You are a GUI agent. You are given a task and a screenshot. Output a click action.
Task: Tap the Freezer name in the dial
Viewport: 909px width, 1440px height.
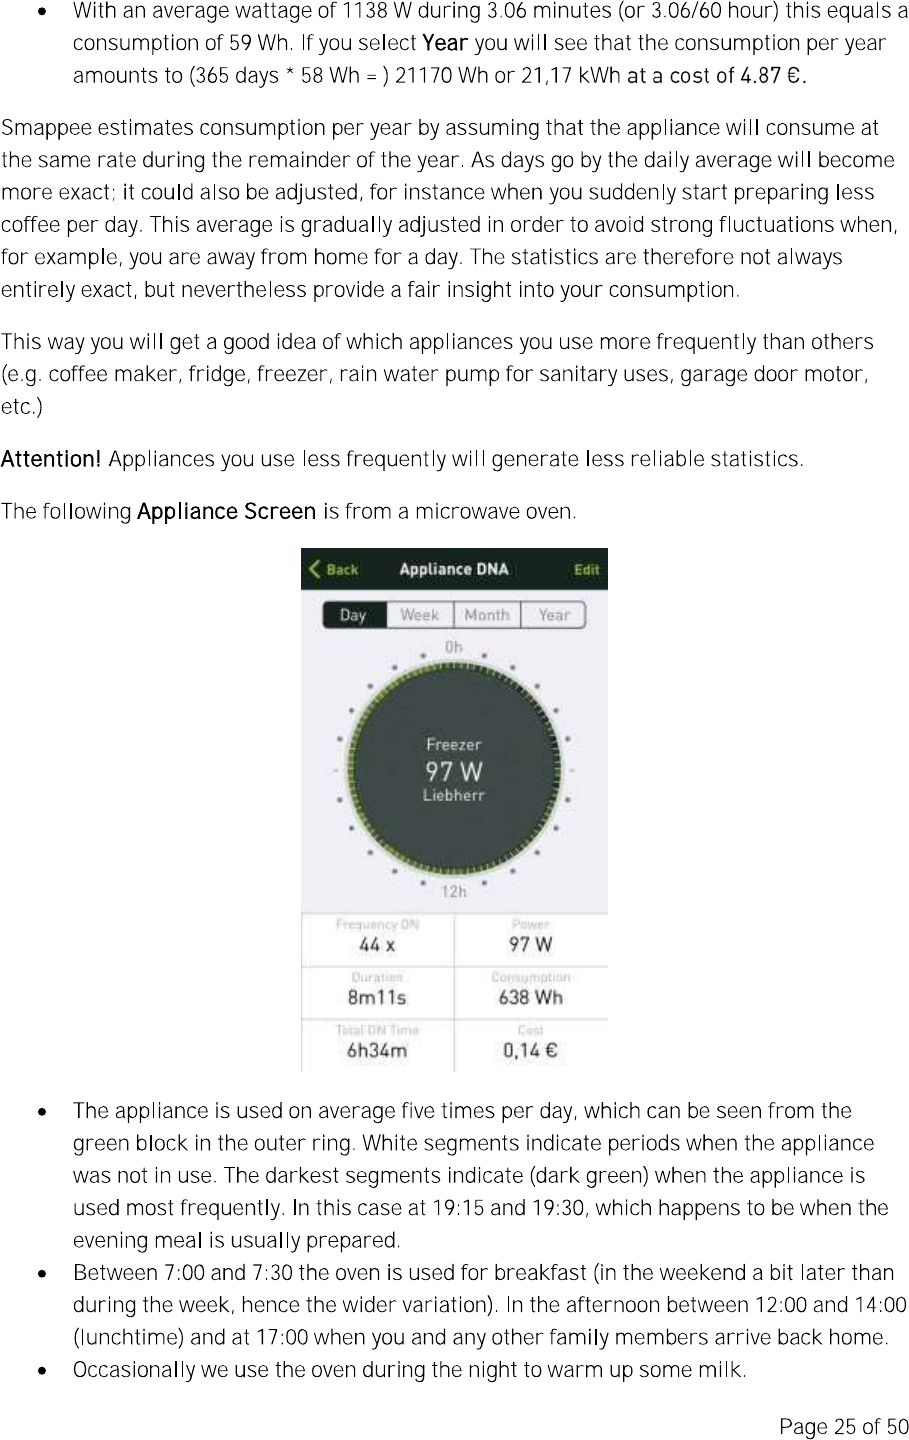point(454,744)
